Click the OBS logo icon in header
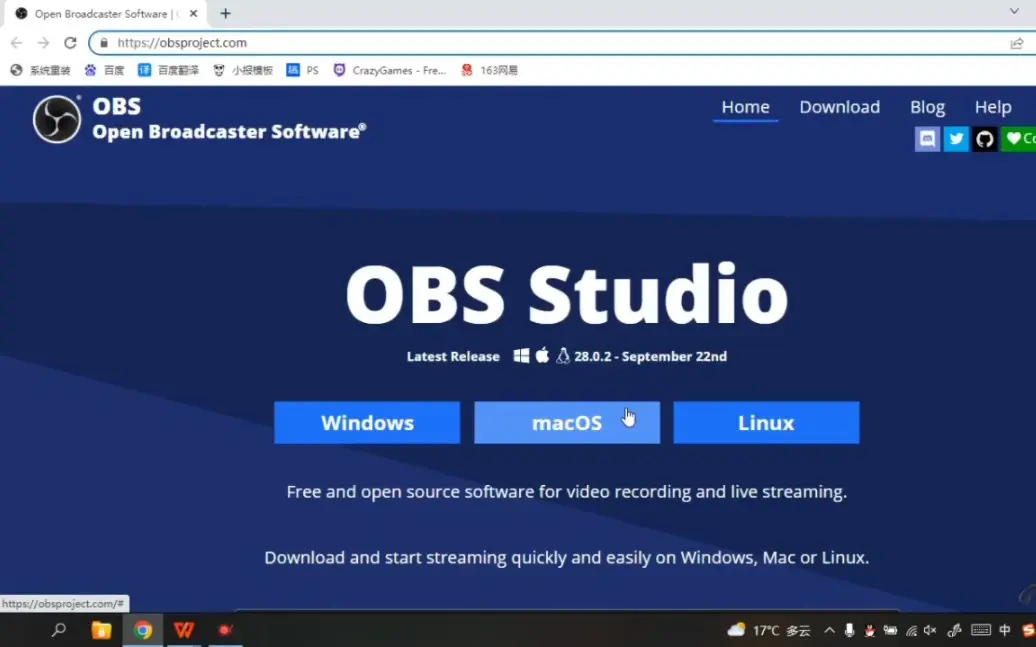Image resolution: width=1036 pixels, height=647 pixels. click(57, 120)
